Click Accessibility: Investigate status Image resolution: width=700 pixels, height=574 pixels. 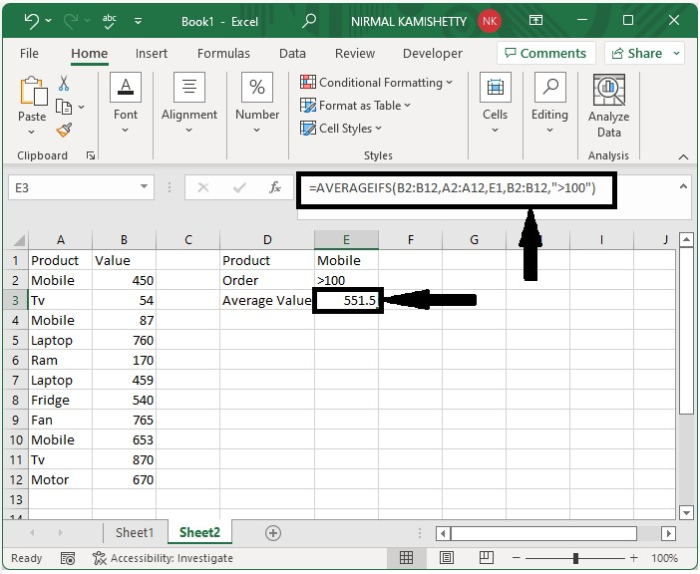point(163,558)
